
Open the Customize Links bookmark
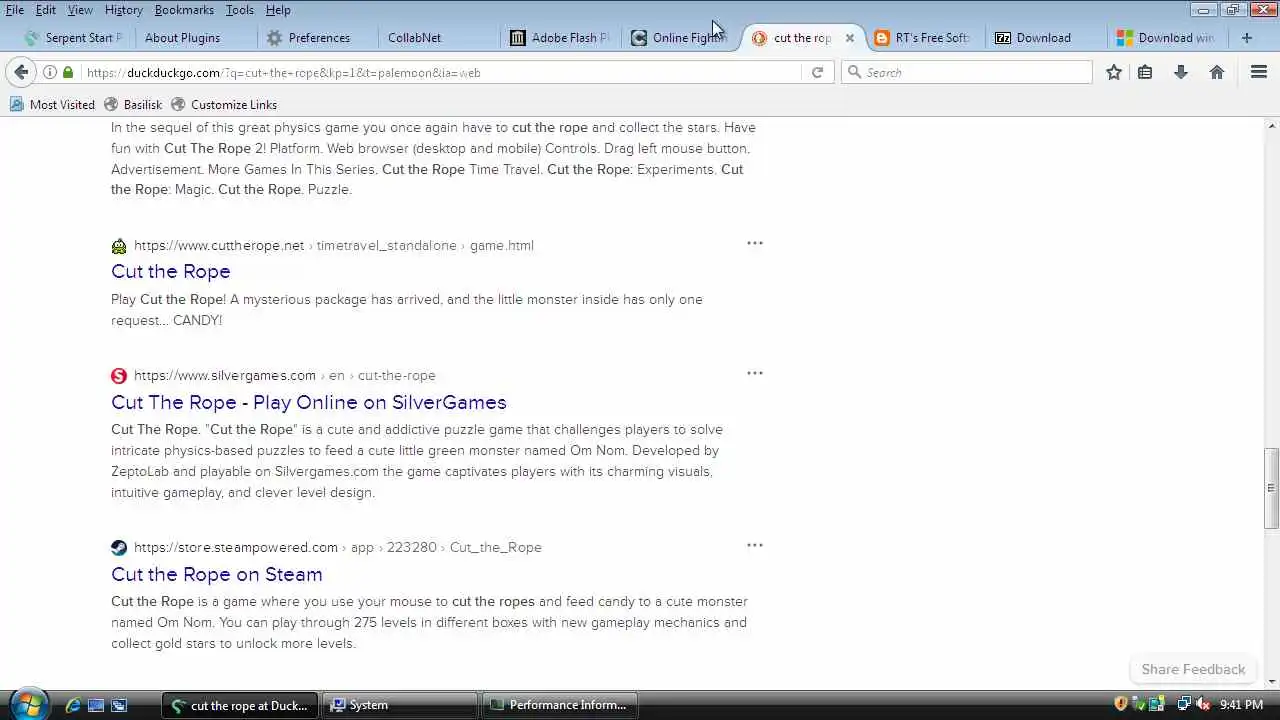[x=224, y=104]
